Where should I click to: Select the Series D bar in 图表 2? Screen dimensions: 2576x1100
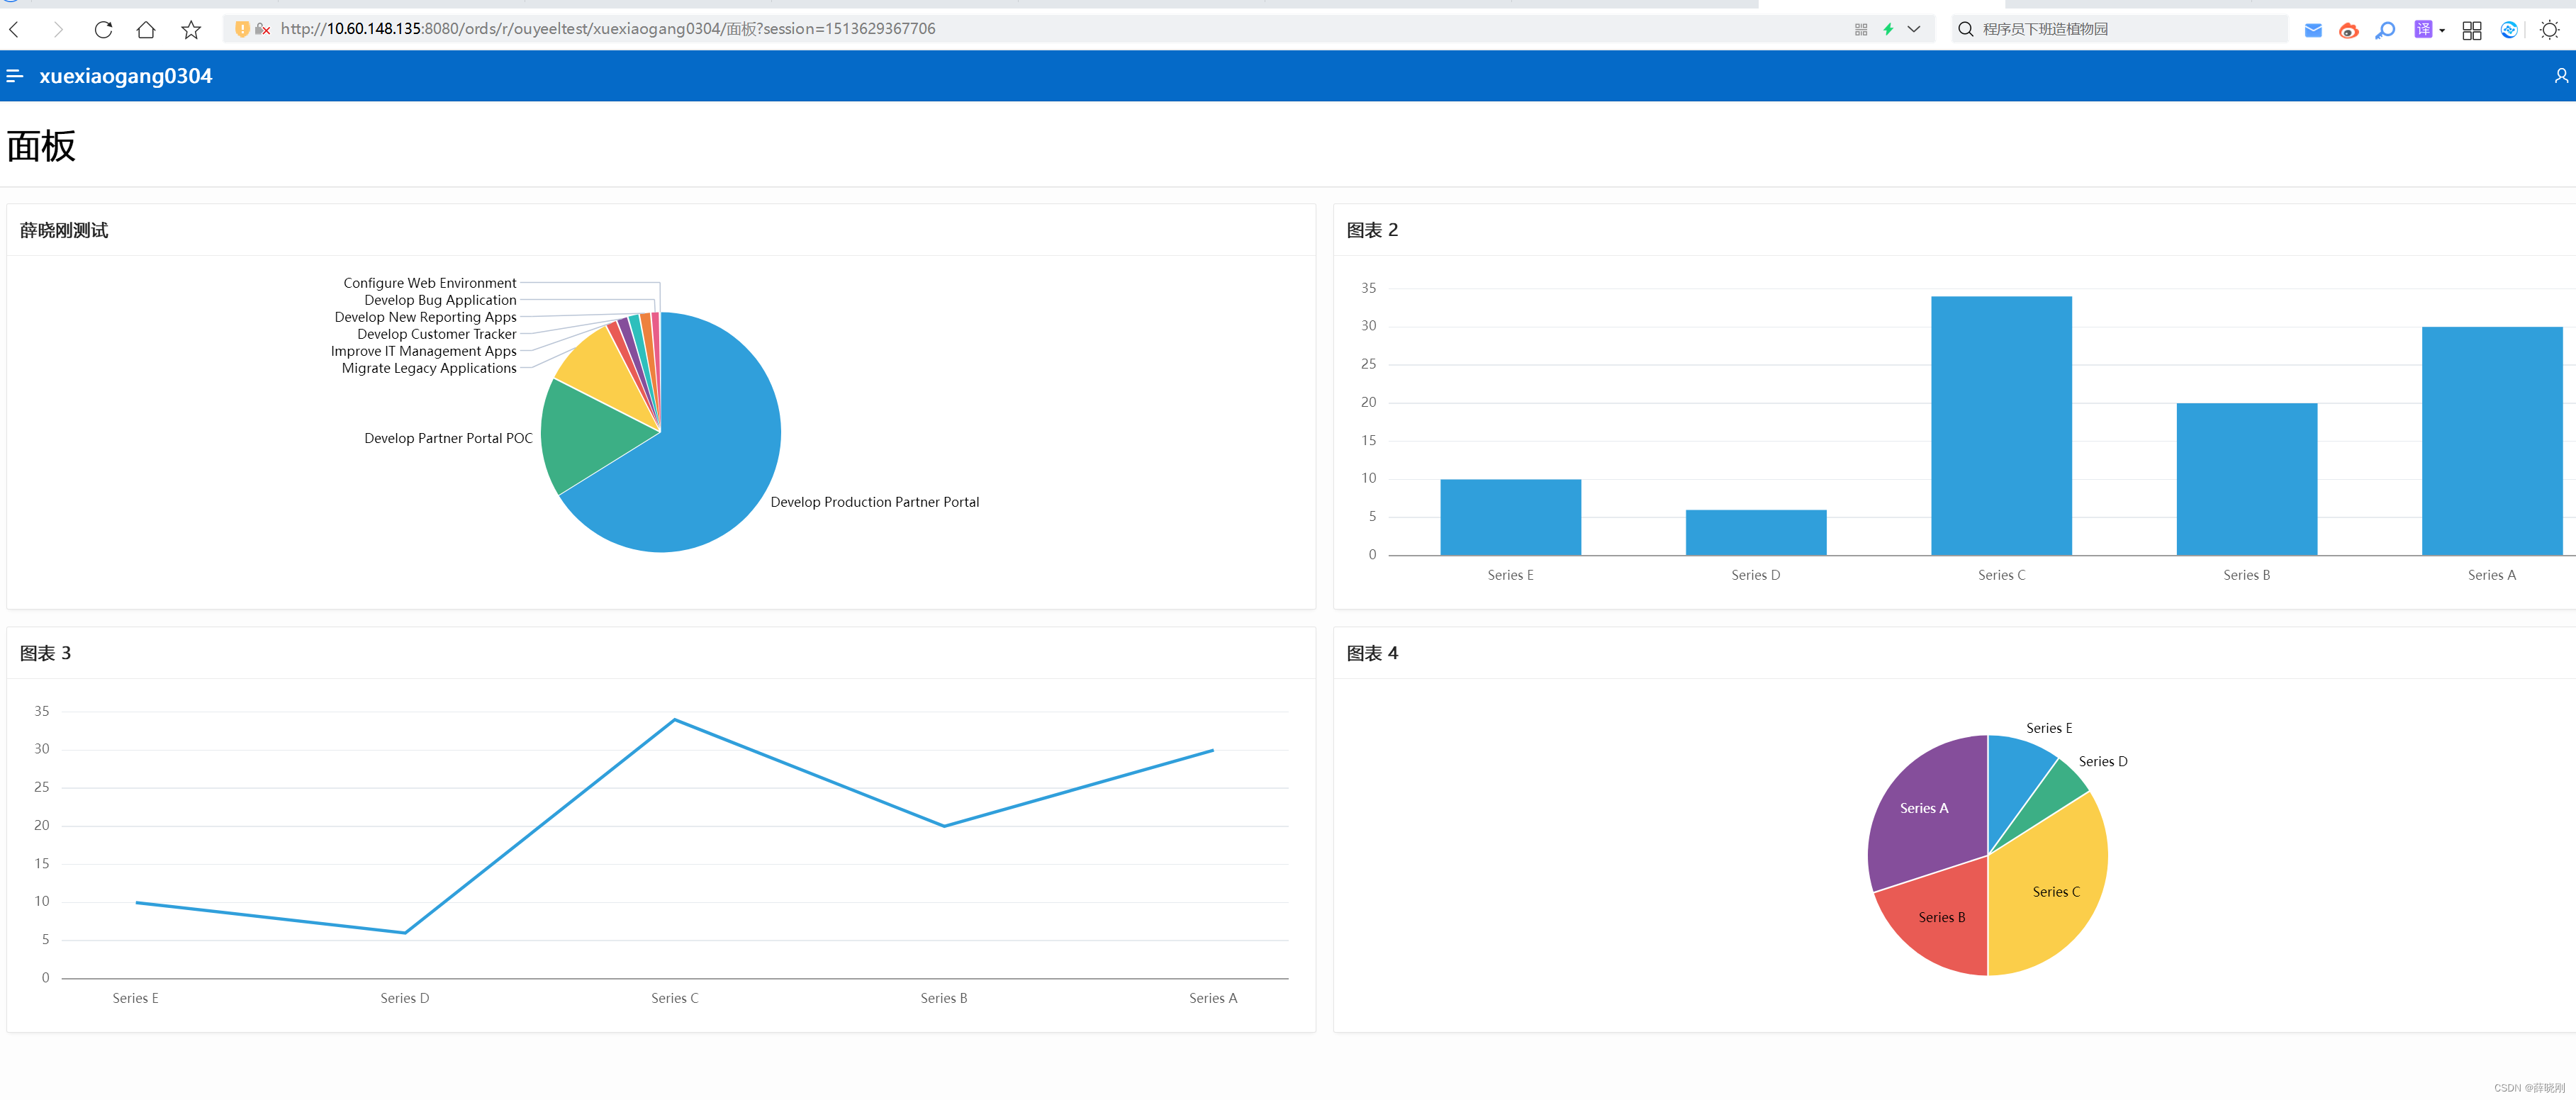(1756, 532)
